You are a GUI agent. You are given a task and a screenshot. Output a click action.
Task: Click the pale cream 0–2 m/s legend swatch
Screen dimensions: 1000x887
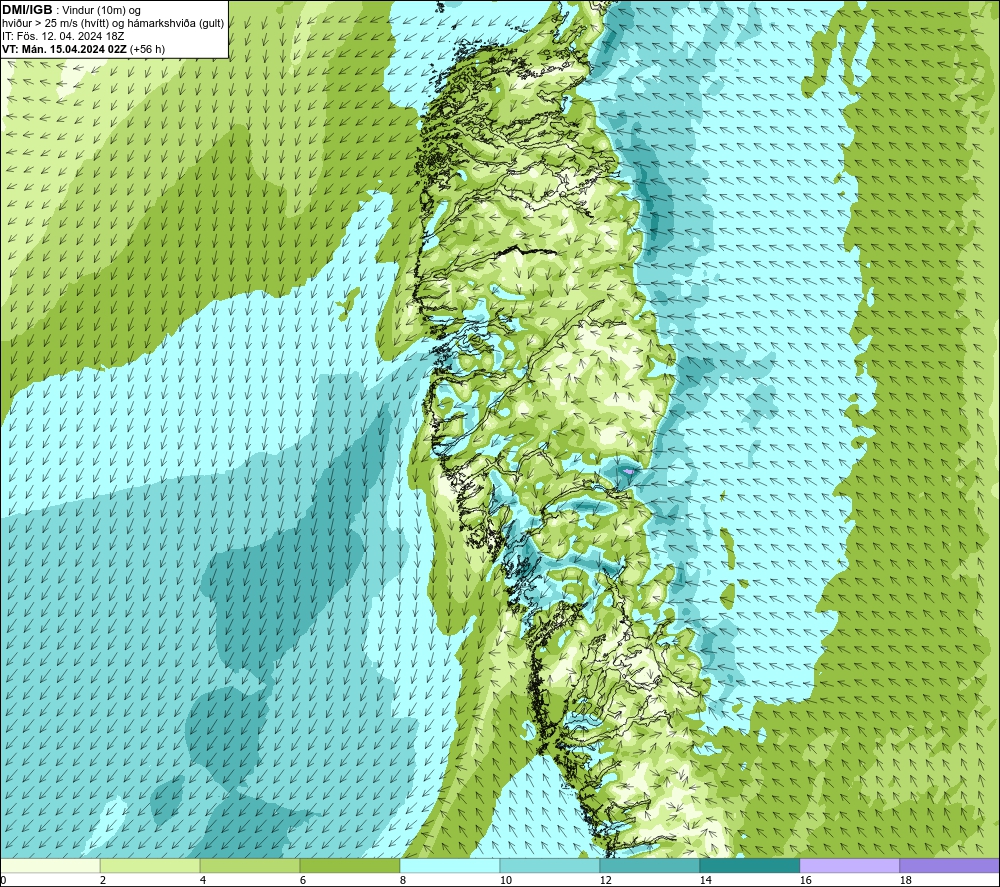pyautogui.click(x=50, y=866)
